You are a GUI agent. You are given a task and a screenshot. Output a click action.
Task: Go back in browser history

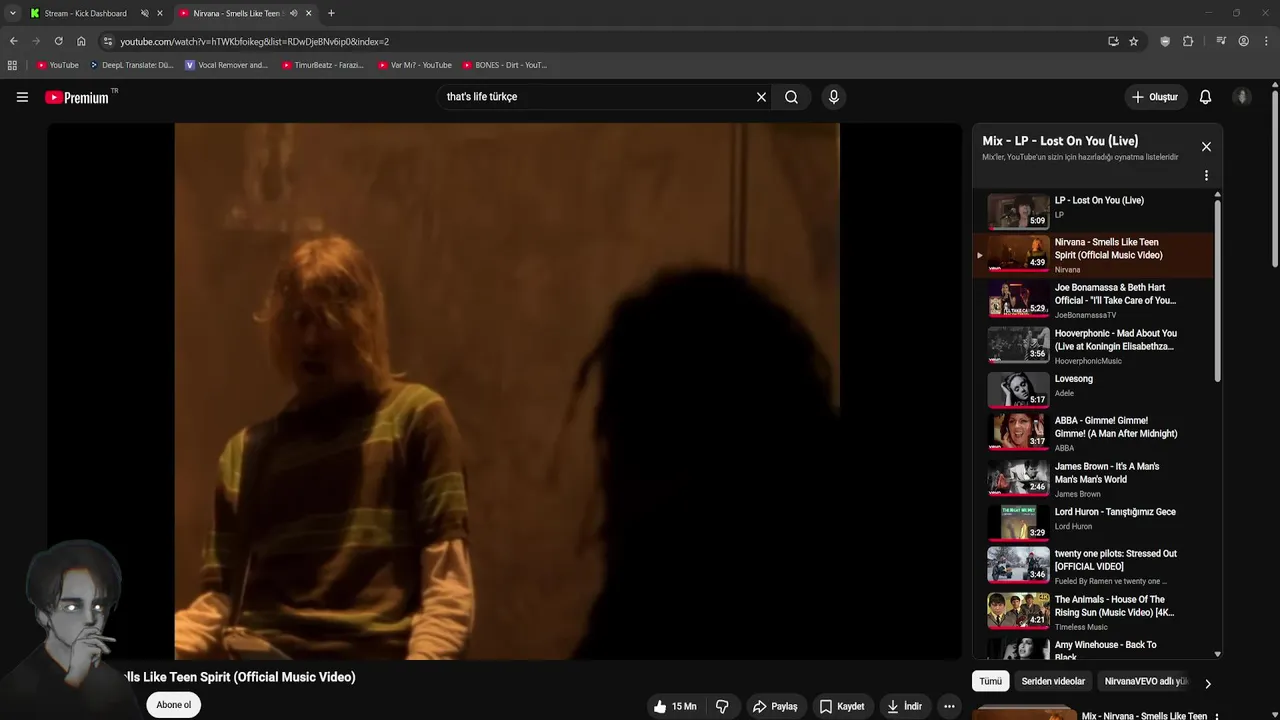(13, 41)
